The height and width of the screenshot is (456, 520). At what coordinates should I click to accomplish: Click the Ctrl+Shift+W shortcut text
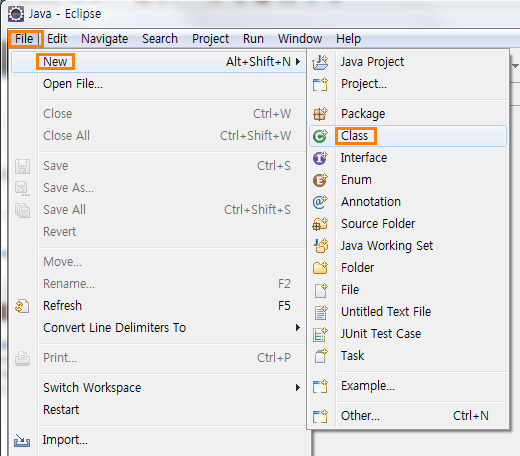pyautogui.click(x=255, y=136)
